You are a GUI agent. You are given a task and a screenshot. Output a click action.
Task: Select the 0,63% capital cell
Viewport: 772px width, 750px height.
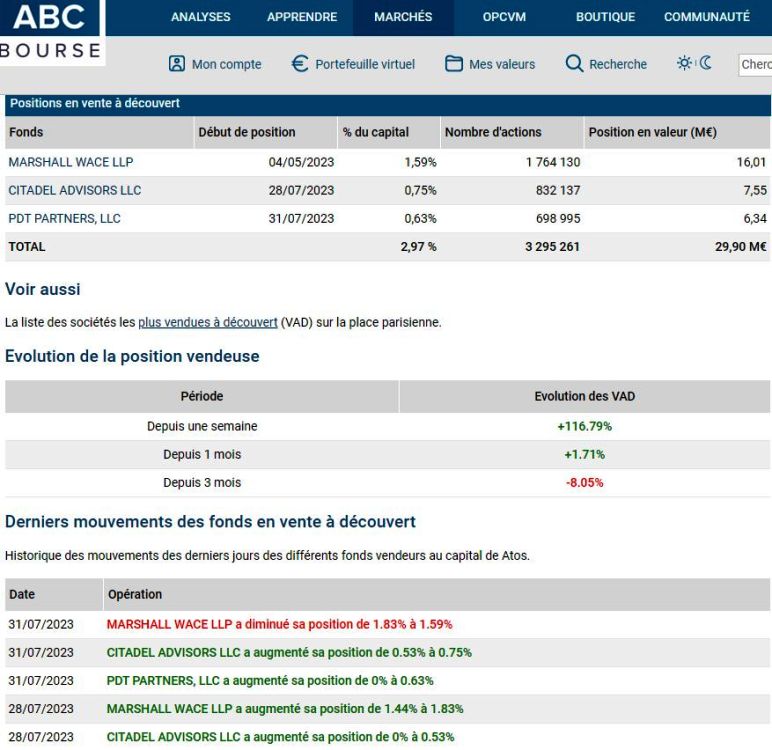click(420, 218)
